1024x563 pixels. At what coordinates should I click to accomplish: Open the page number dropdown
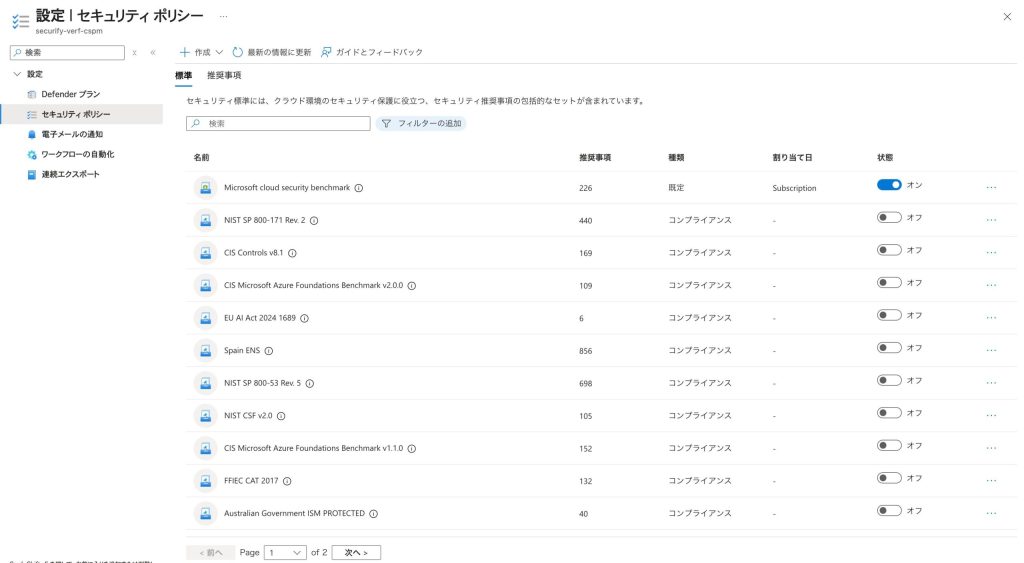285,552
